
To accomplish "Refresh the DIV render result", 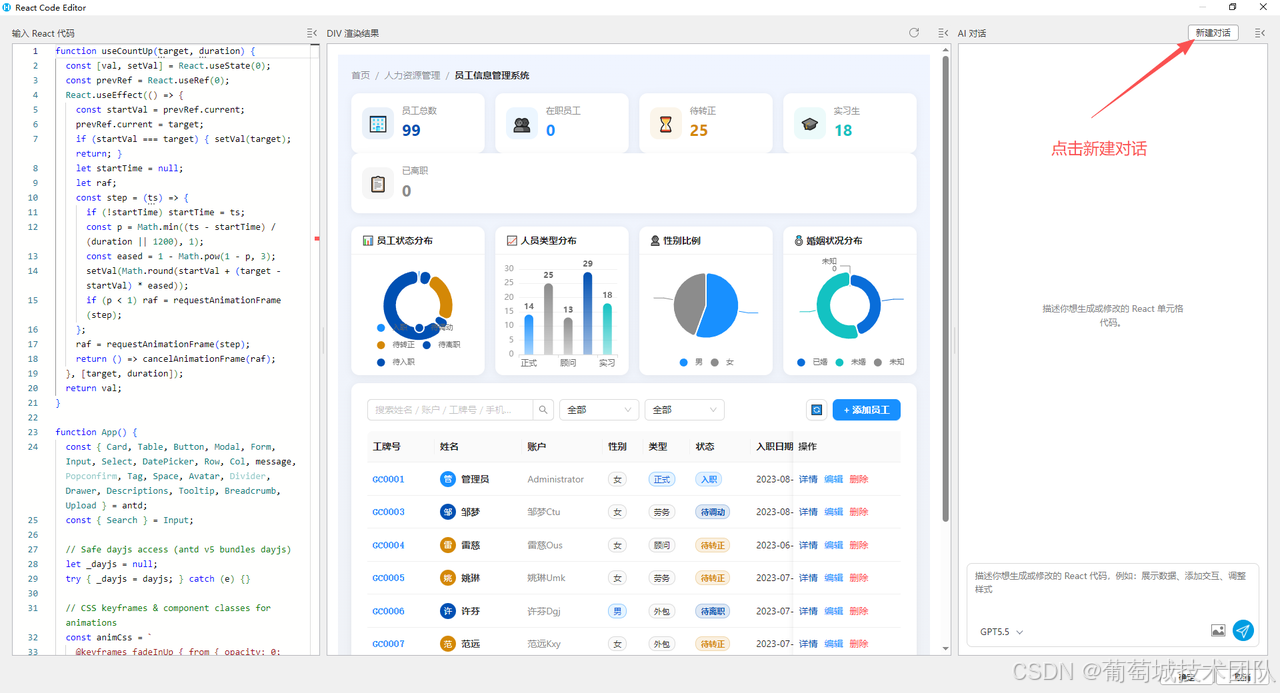I will click(914, 33).
